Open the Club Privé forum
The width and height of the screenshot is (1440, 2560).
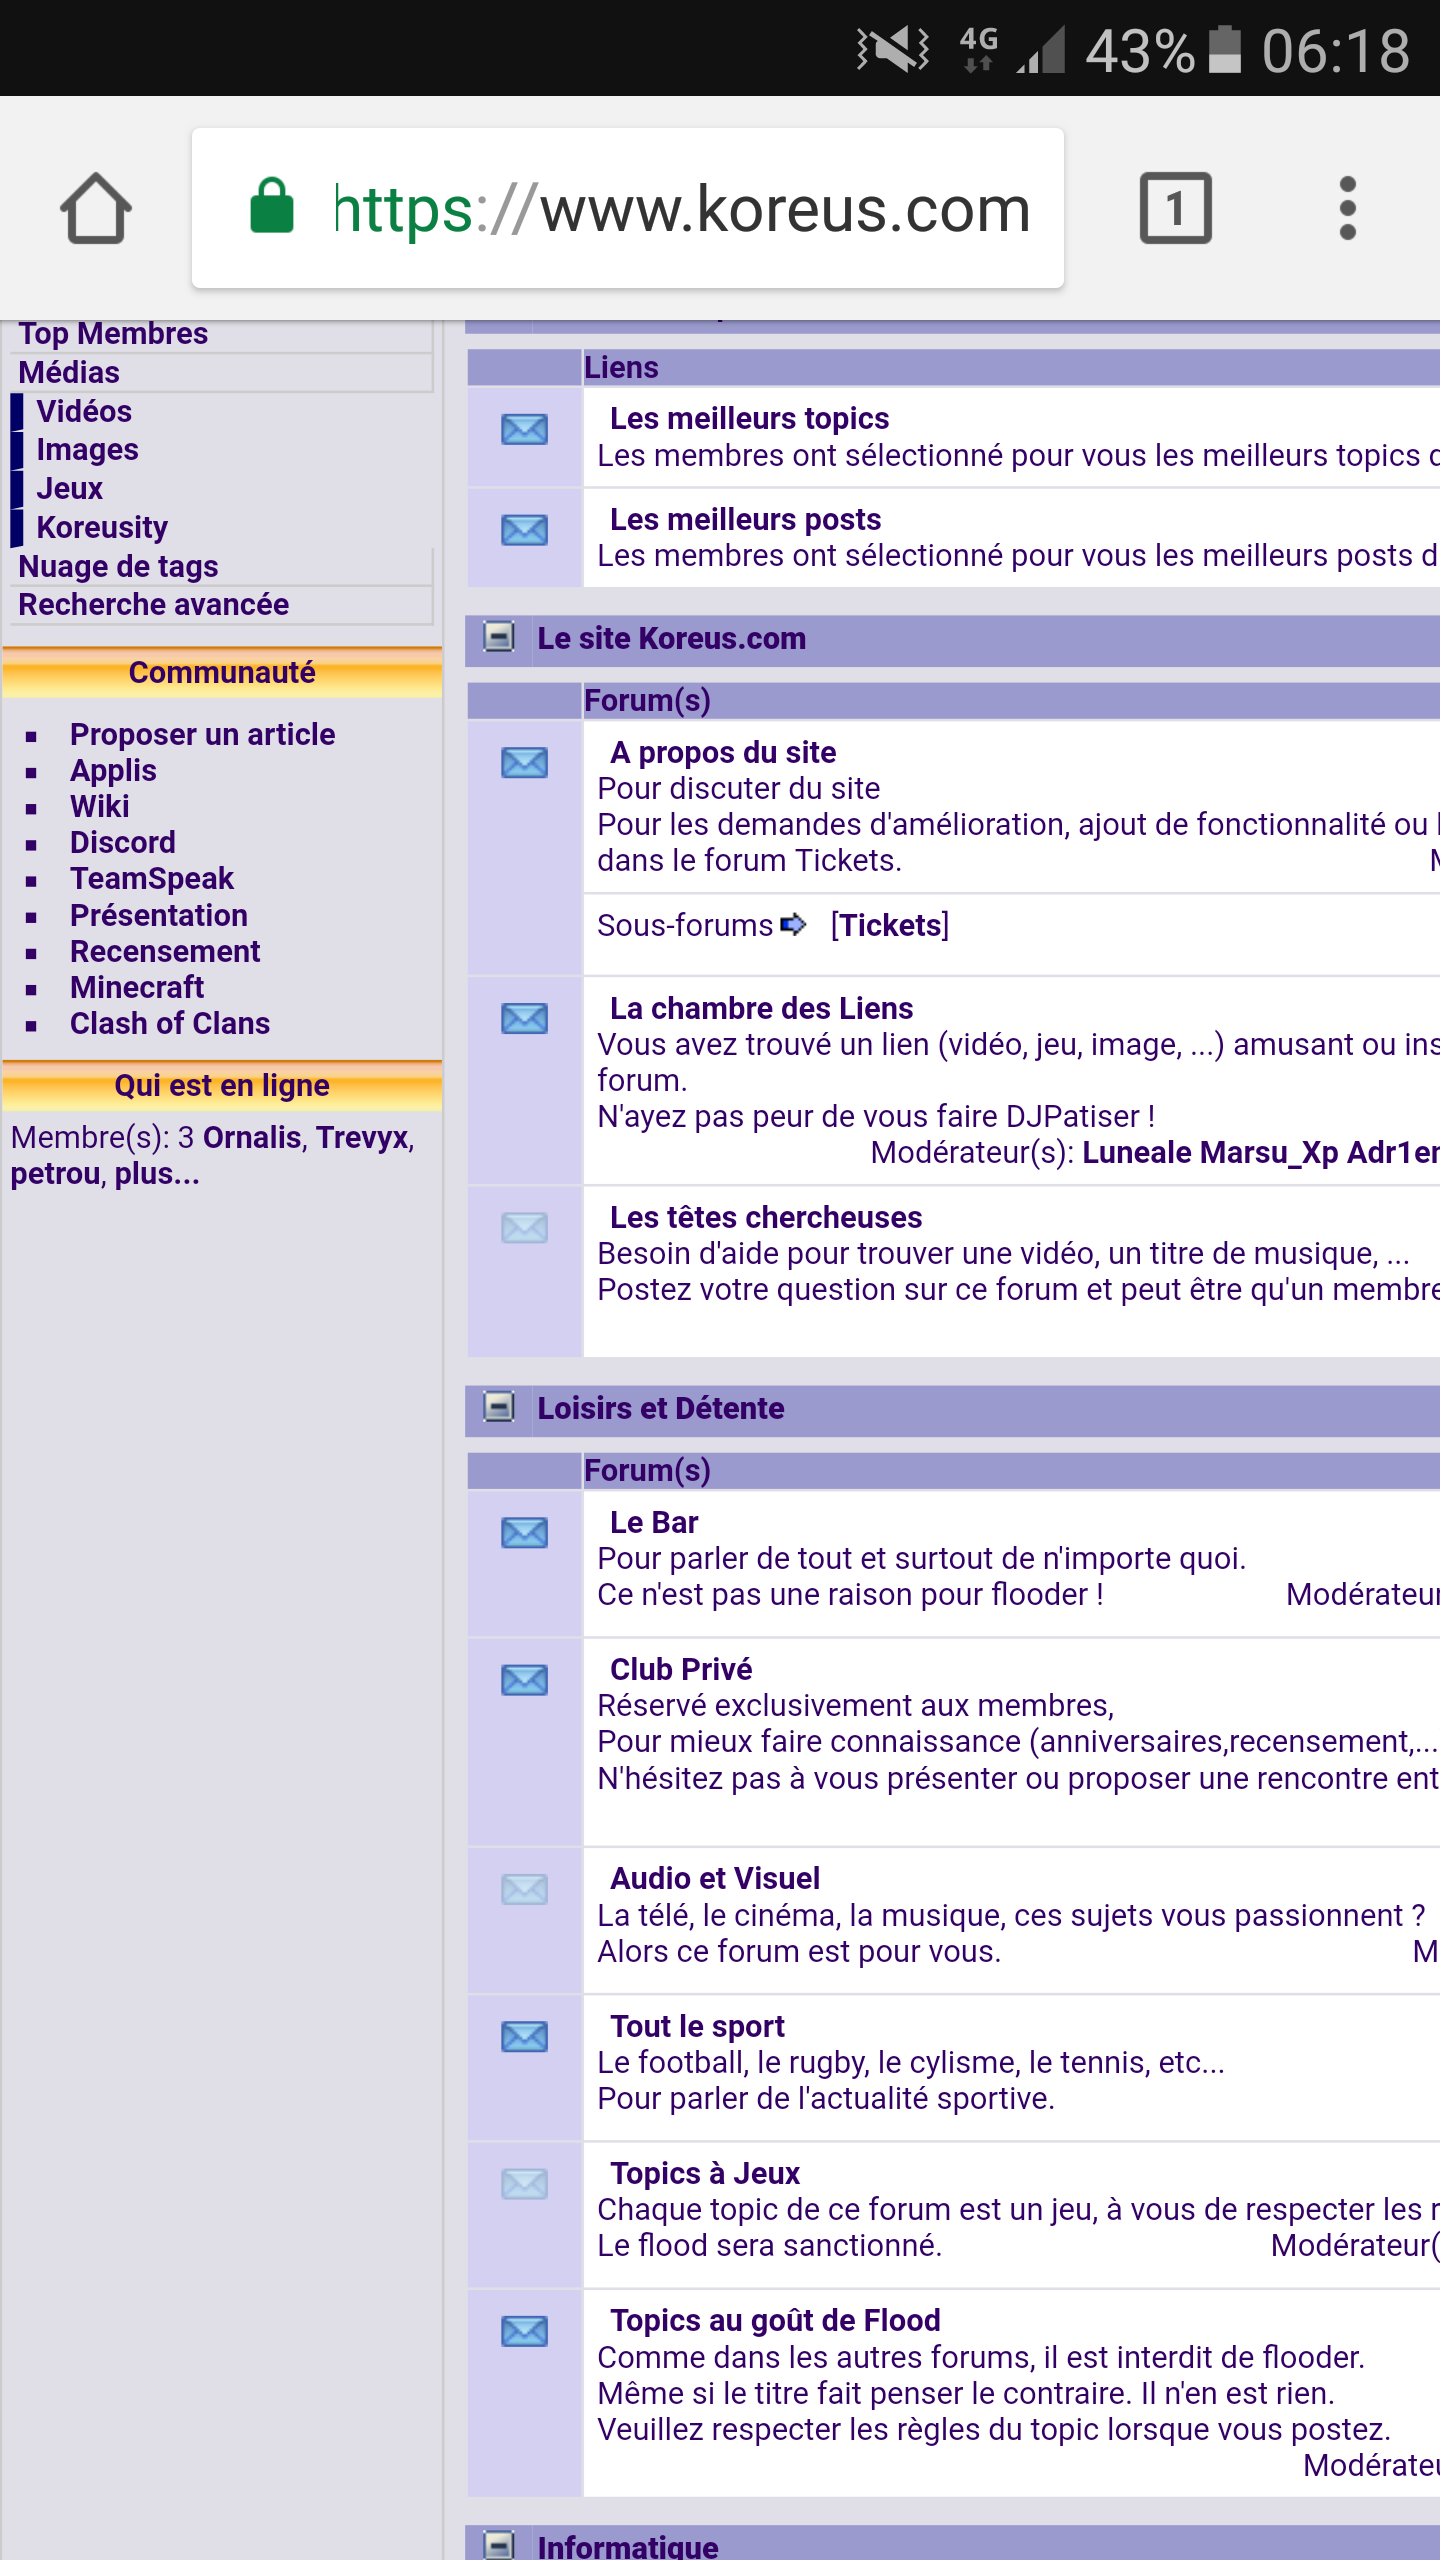(680, 1669)
